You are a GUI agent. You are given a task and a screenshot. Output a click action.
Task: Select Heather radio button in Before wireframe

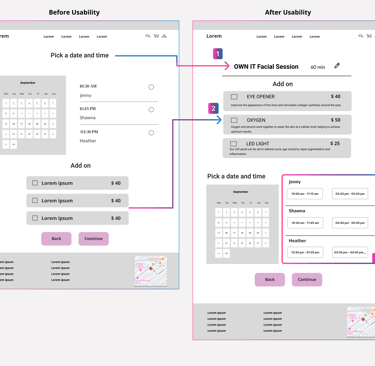pos(151,133)
